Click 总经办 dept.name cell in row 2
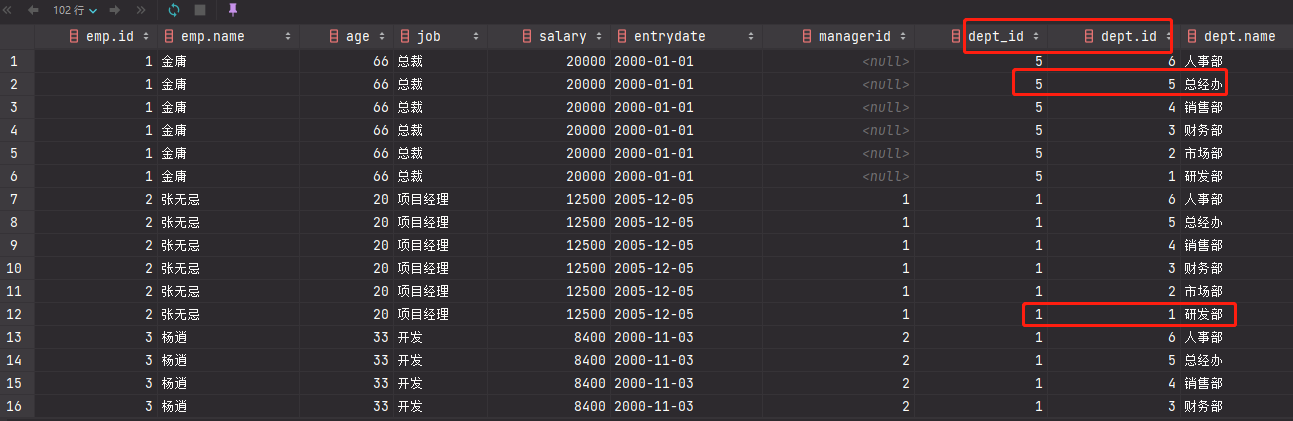This screenshot has height=421, width=1293. tap(1236, 84)
